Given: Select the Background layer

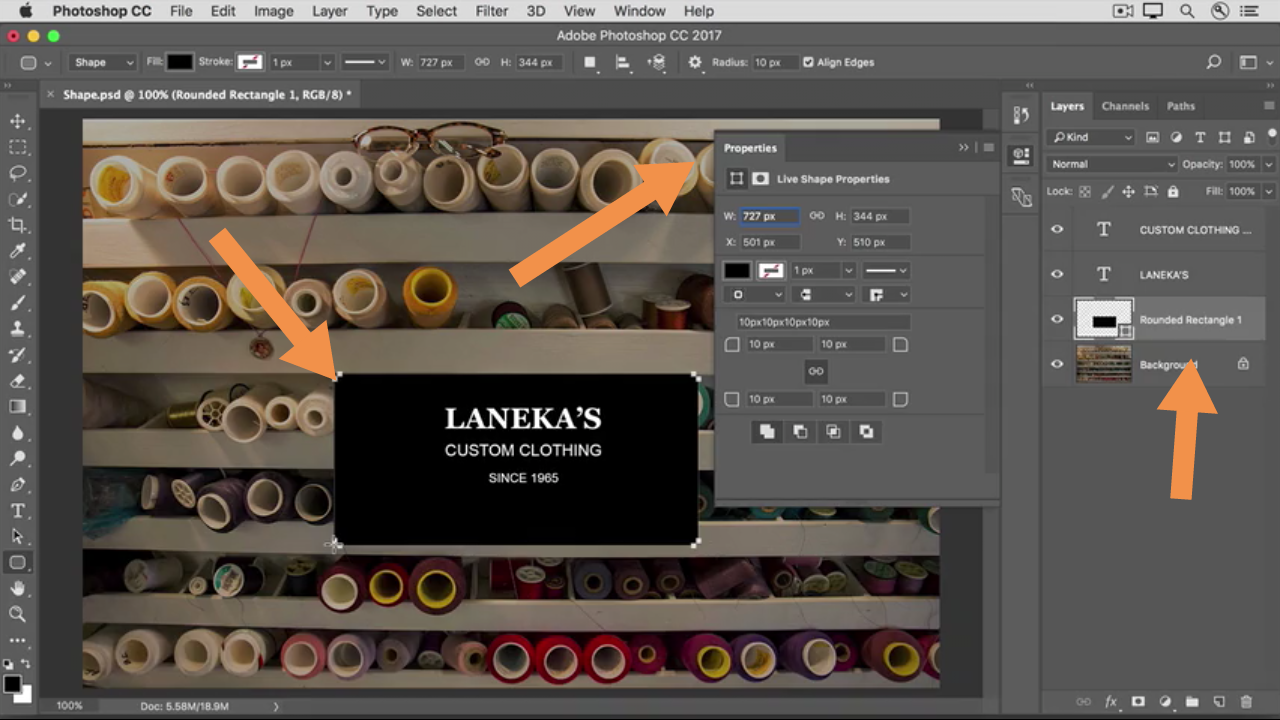Looking at the screenshot, I should tap(1168, 364).
